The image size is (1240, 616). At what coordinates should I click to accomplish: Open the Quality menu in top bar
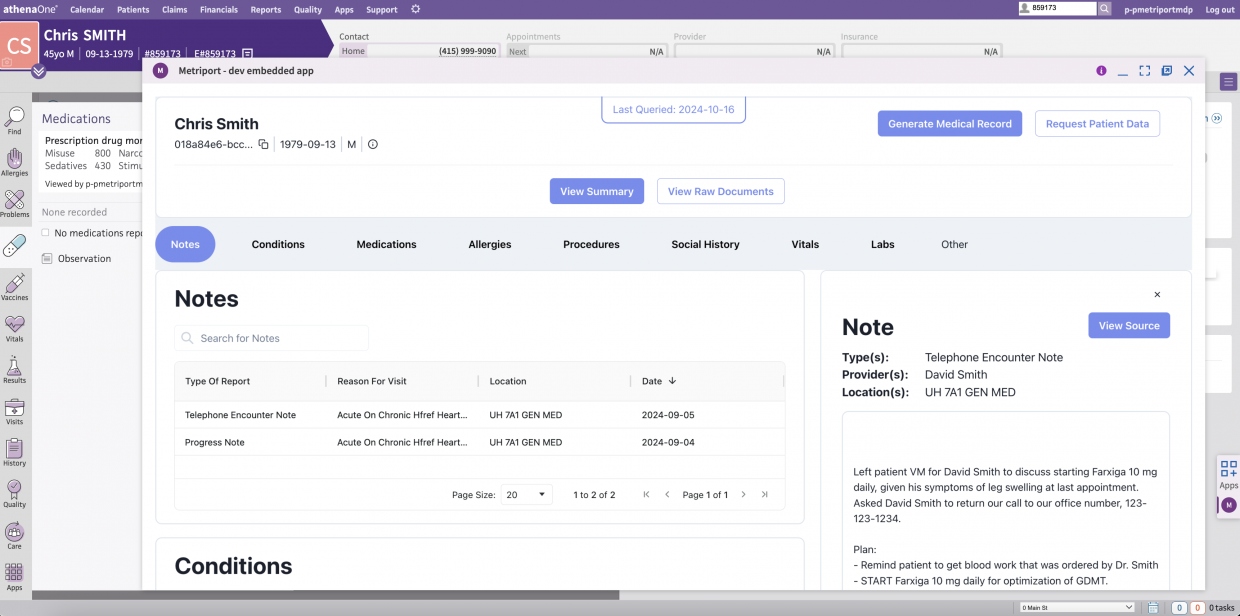[308, 9]
